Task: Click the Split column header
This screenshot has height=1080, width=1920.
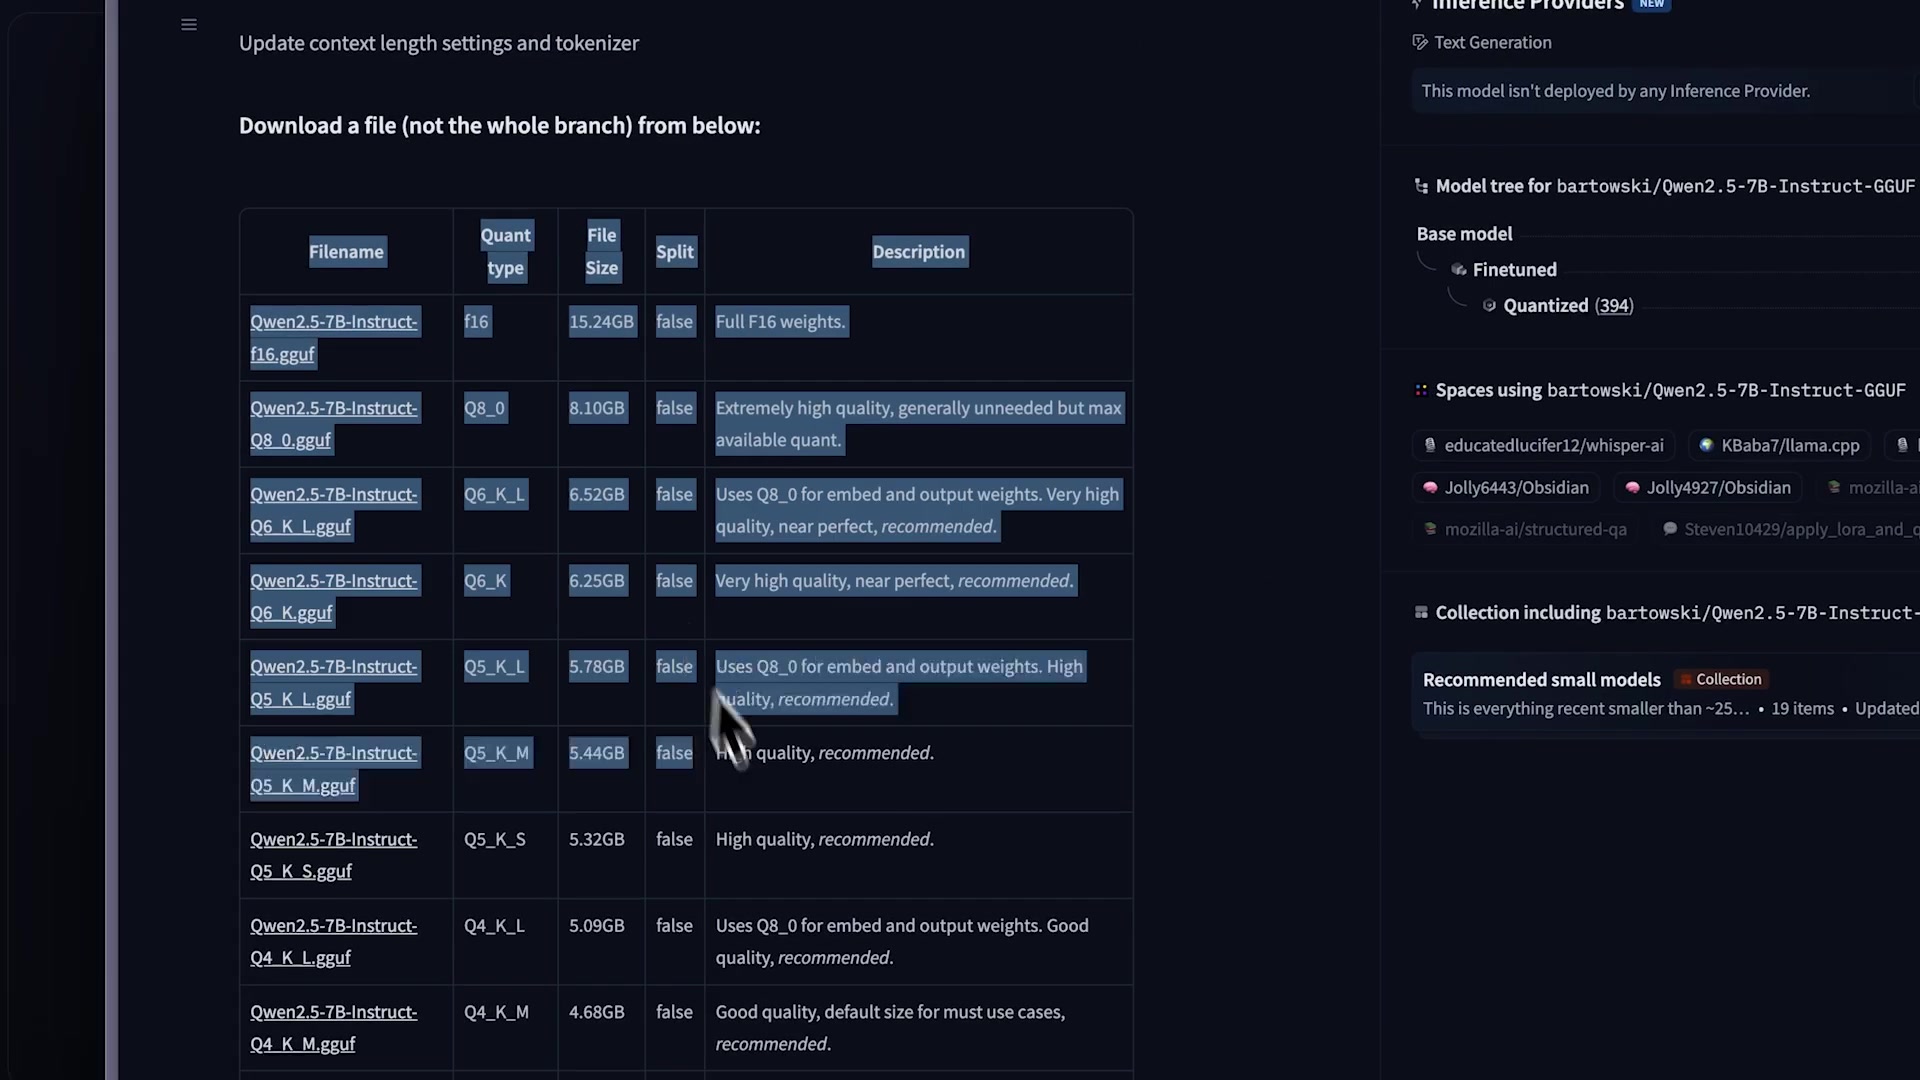Action: [x=675, y=252]
